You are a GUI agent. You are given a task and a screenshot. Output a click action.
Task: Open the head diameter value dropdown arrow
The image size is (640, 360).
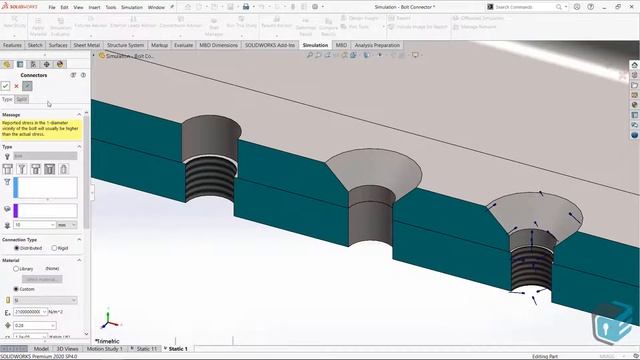pos(53,225)
